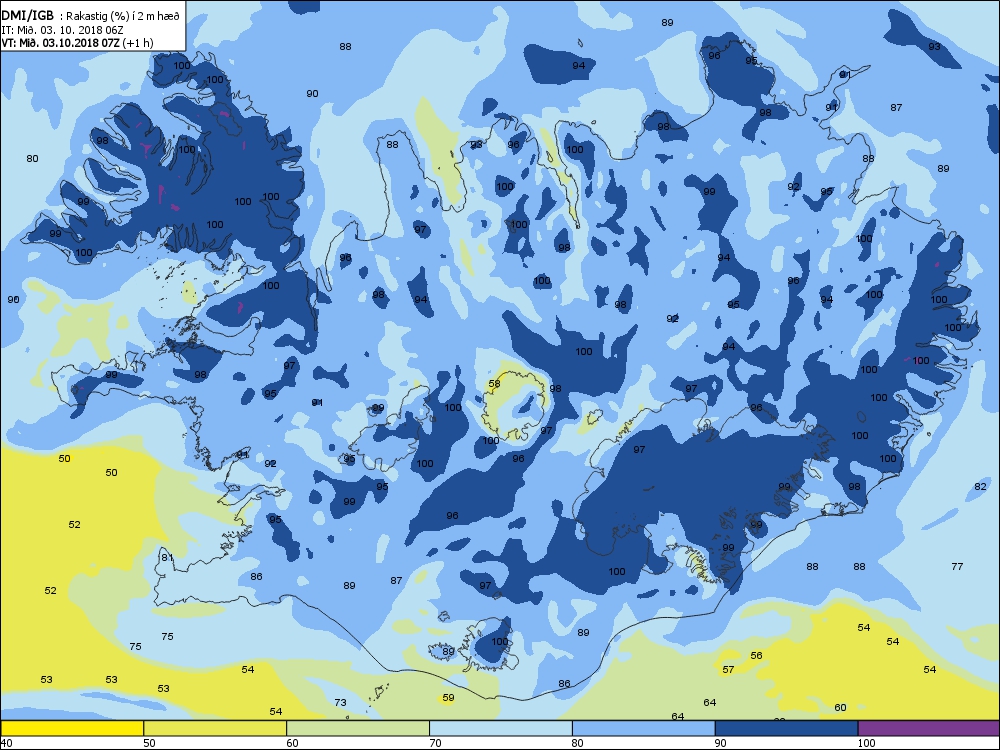Click the "Rakastig (%) í 2 m hæð" label

click(x=123, y=17)
